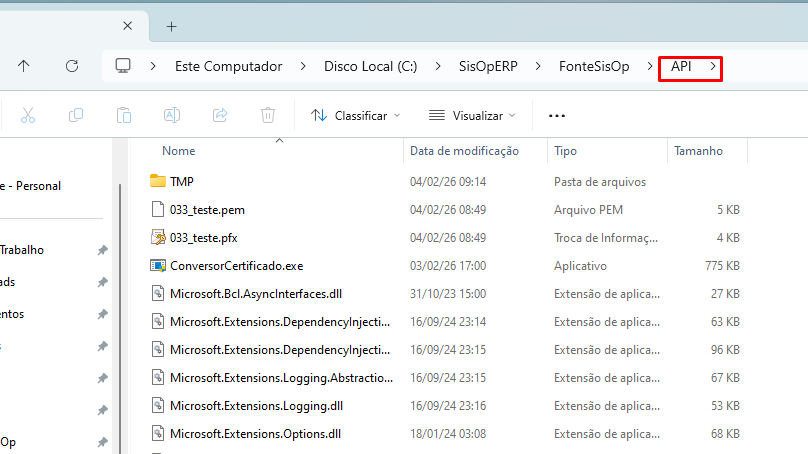Sort by Data de modificação column
This screenshot has height=454, width=808.
464,151
